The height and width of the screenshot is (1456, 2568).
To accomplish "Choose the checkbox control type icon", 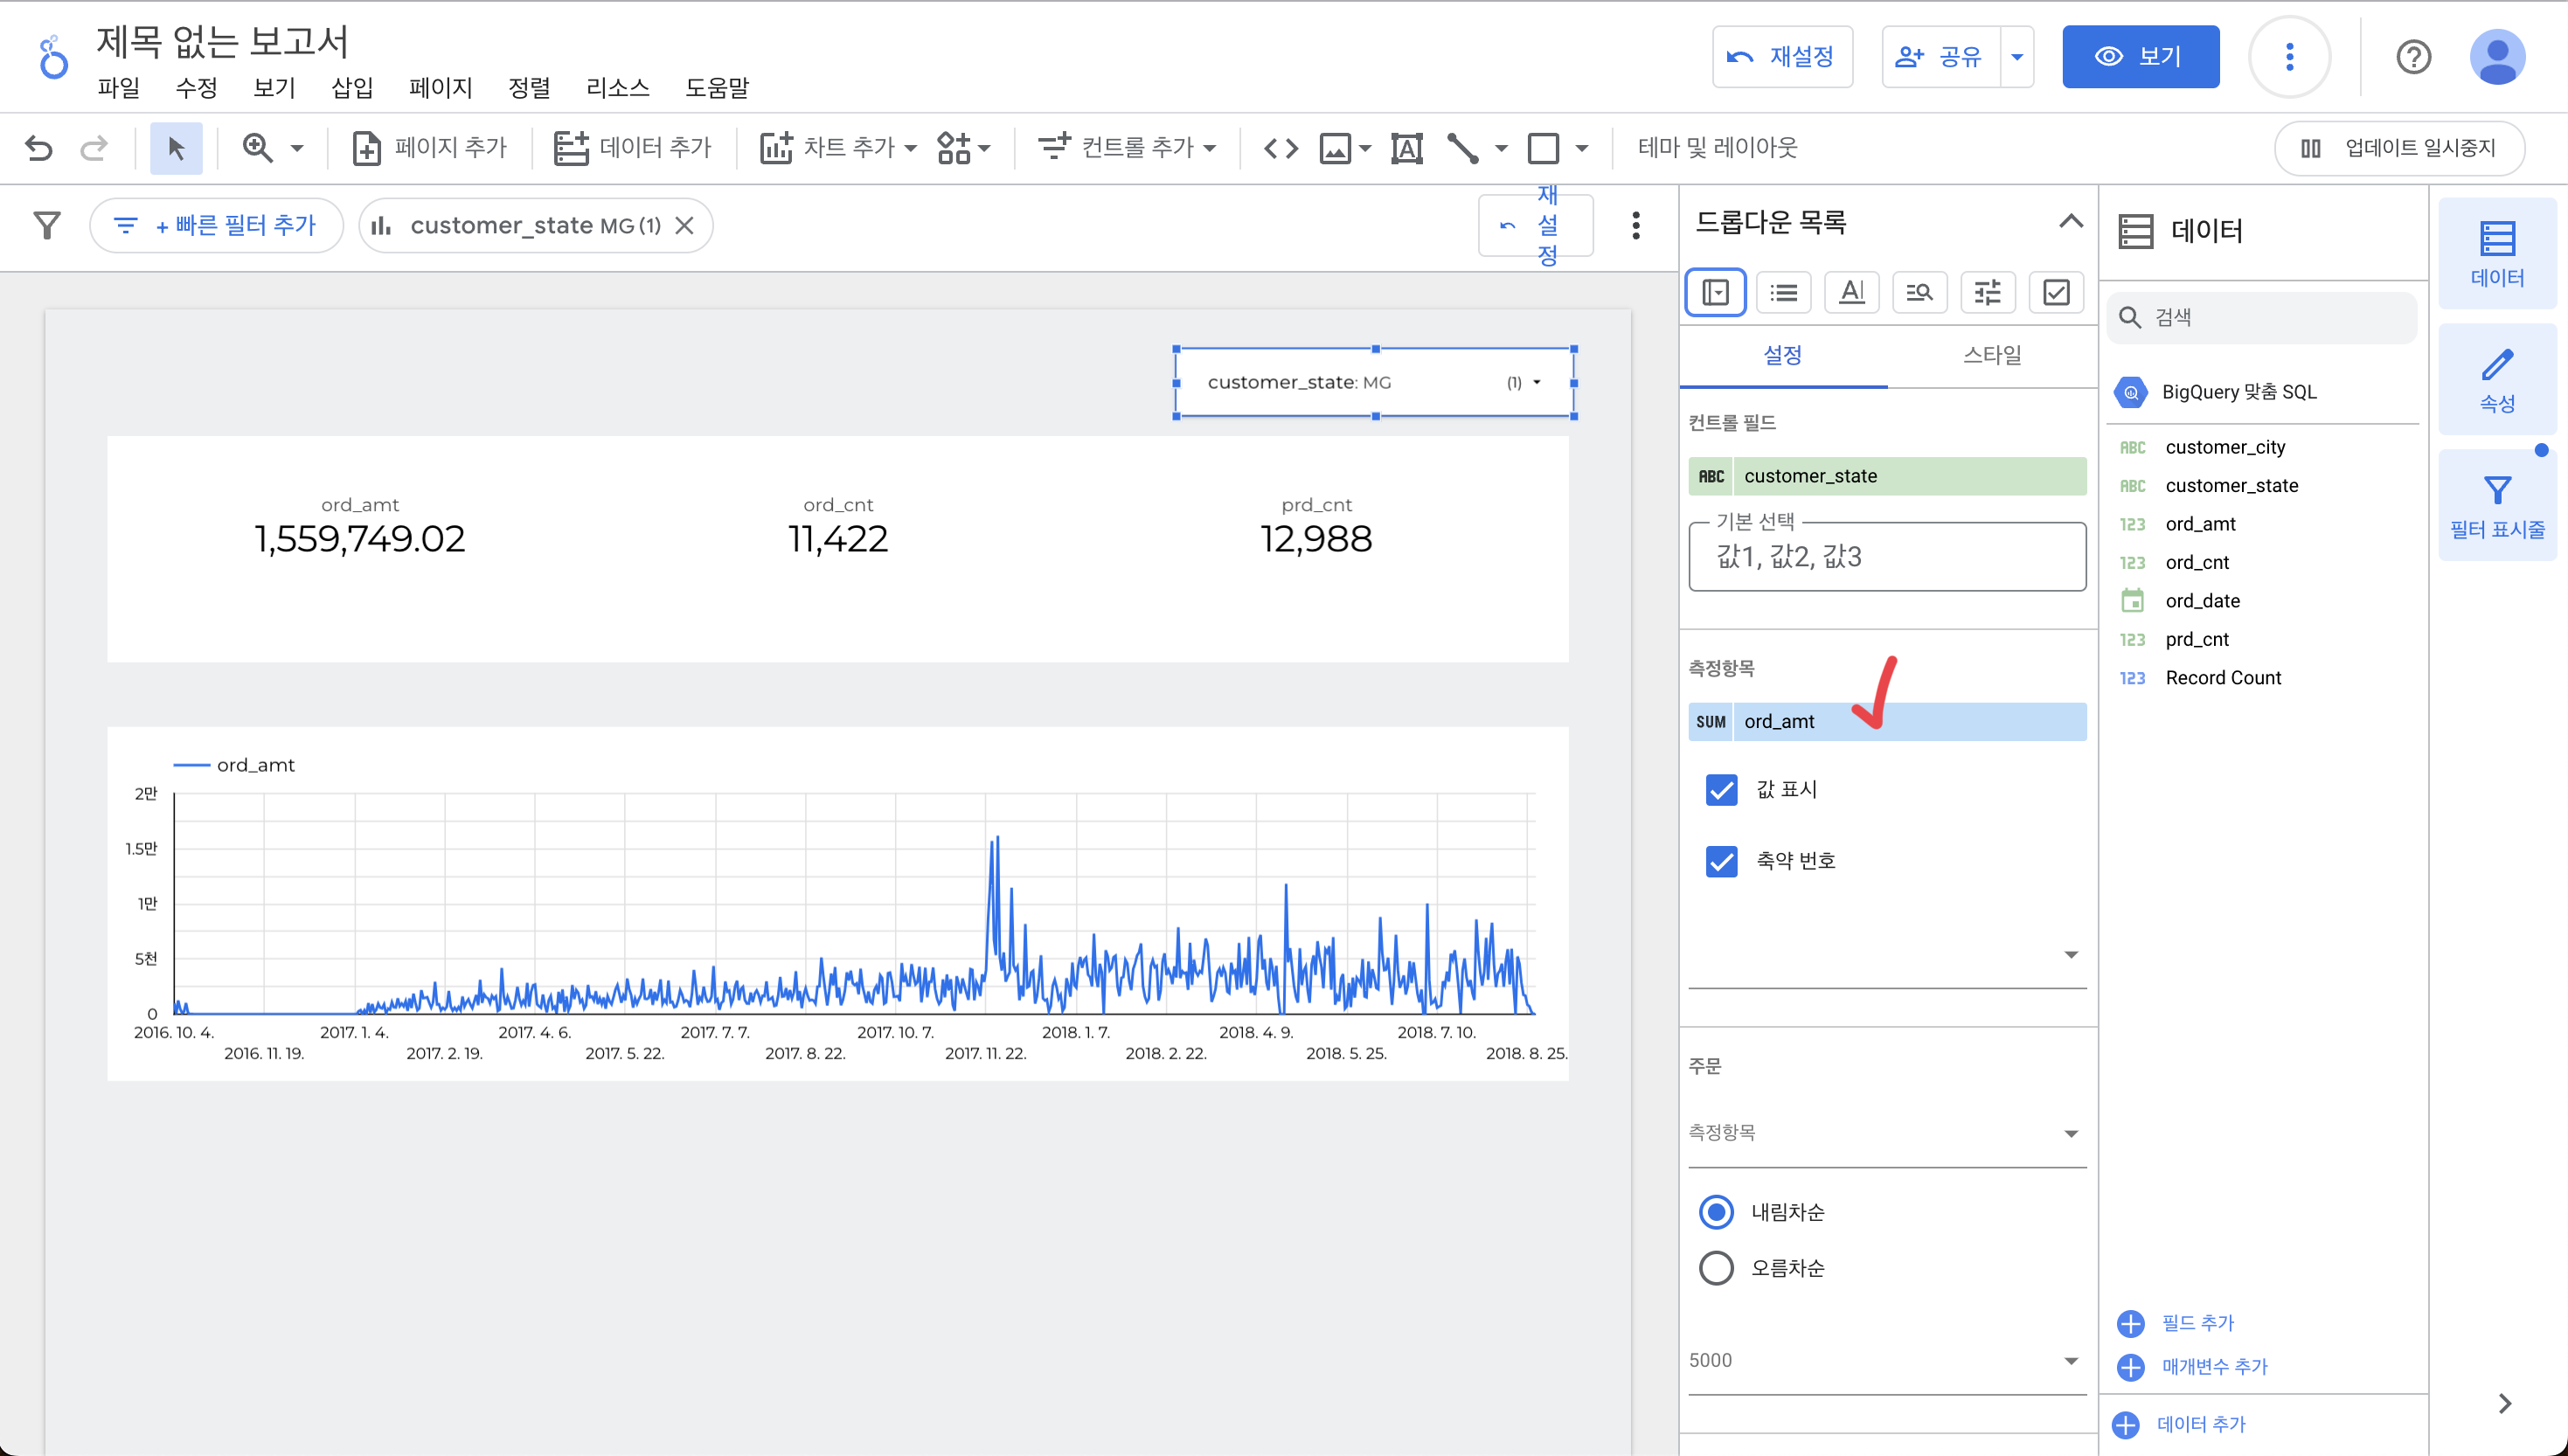I will [2055, 292].
